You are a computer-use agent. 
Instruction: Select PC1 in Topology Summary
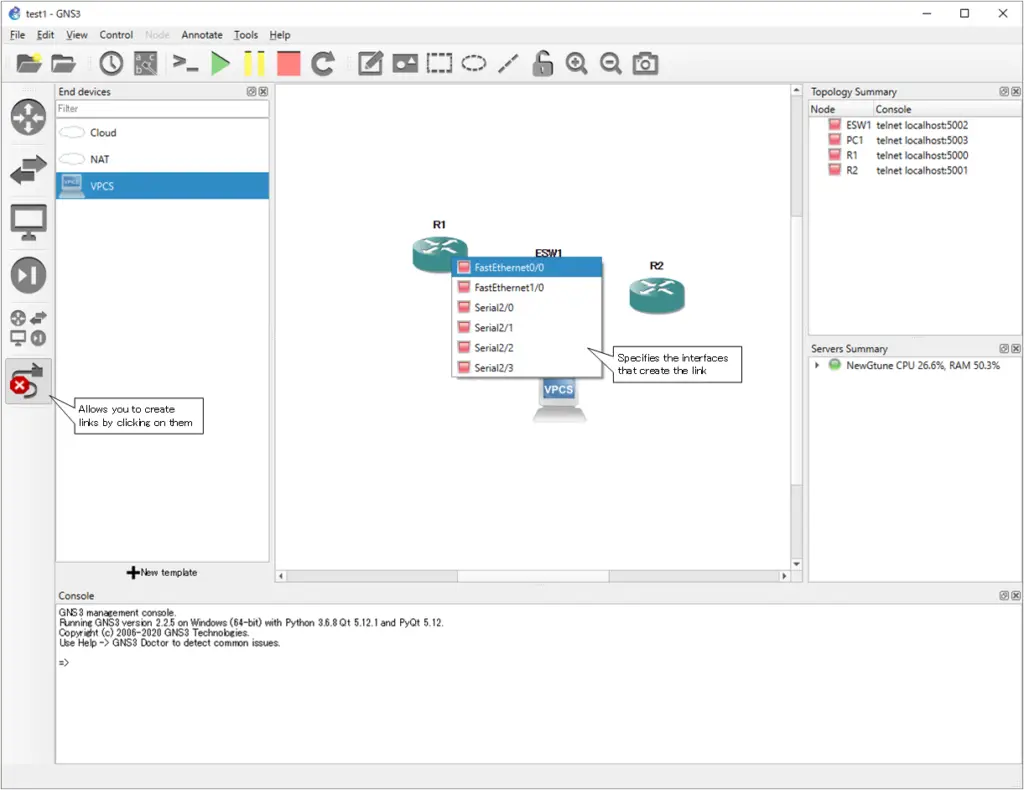(x=914, y=140)
